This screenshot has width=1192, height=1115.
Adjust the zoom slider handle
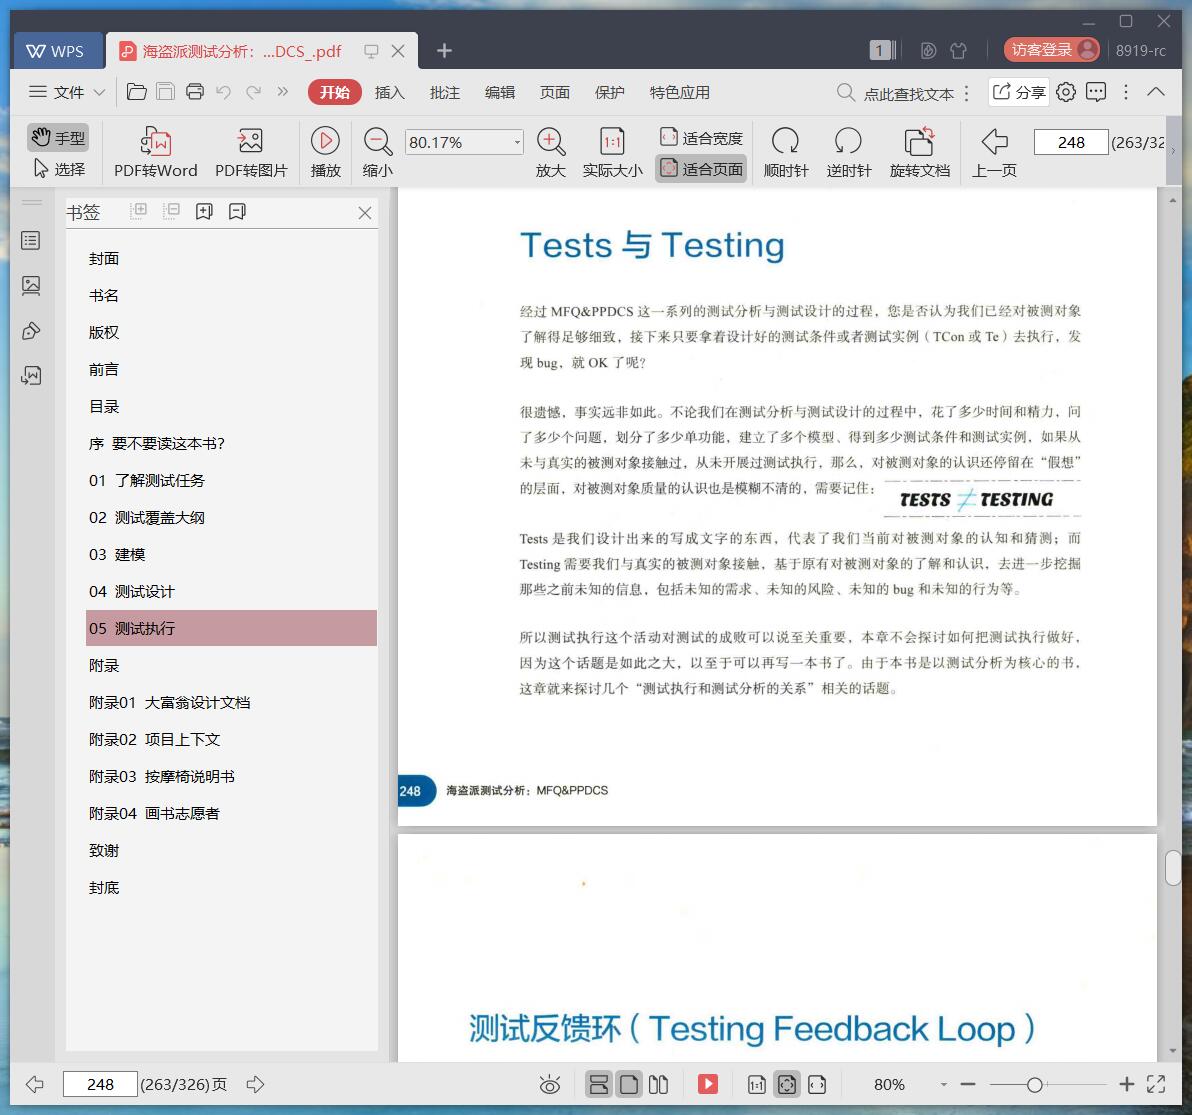[x=1034, y=1085]
